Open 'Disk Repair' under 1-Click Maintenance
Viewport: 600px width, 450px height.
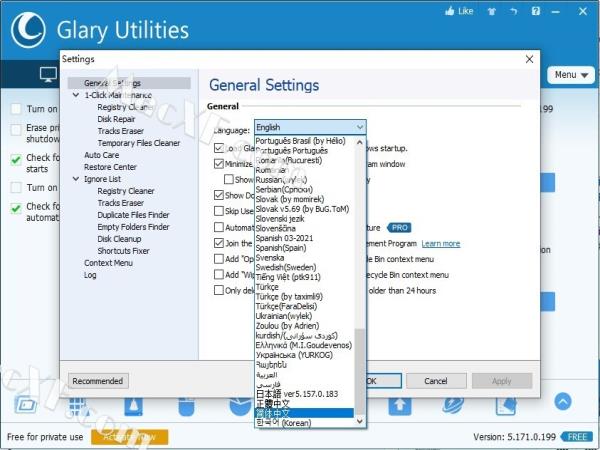coord(116,119)
